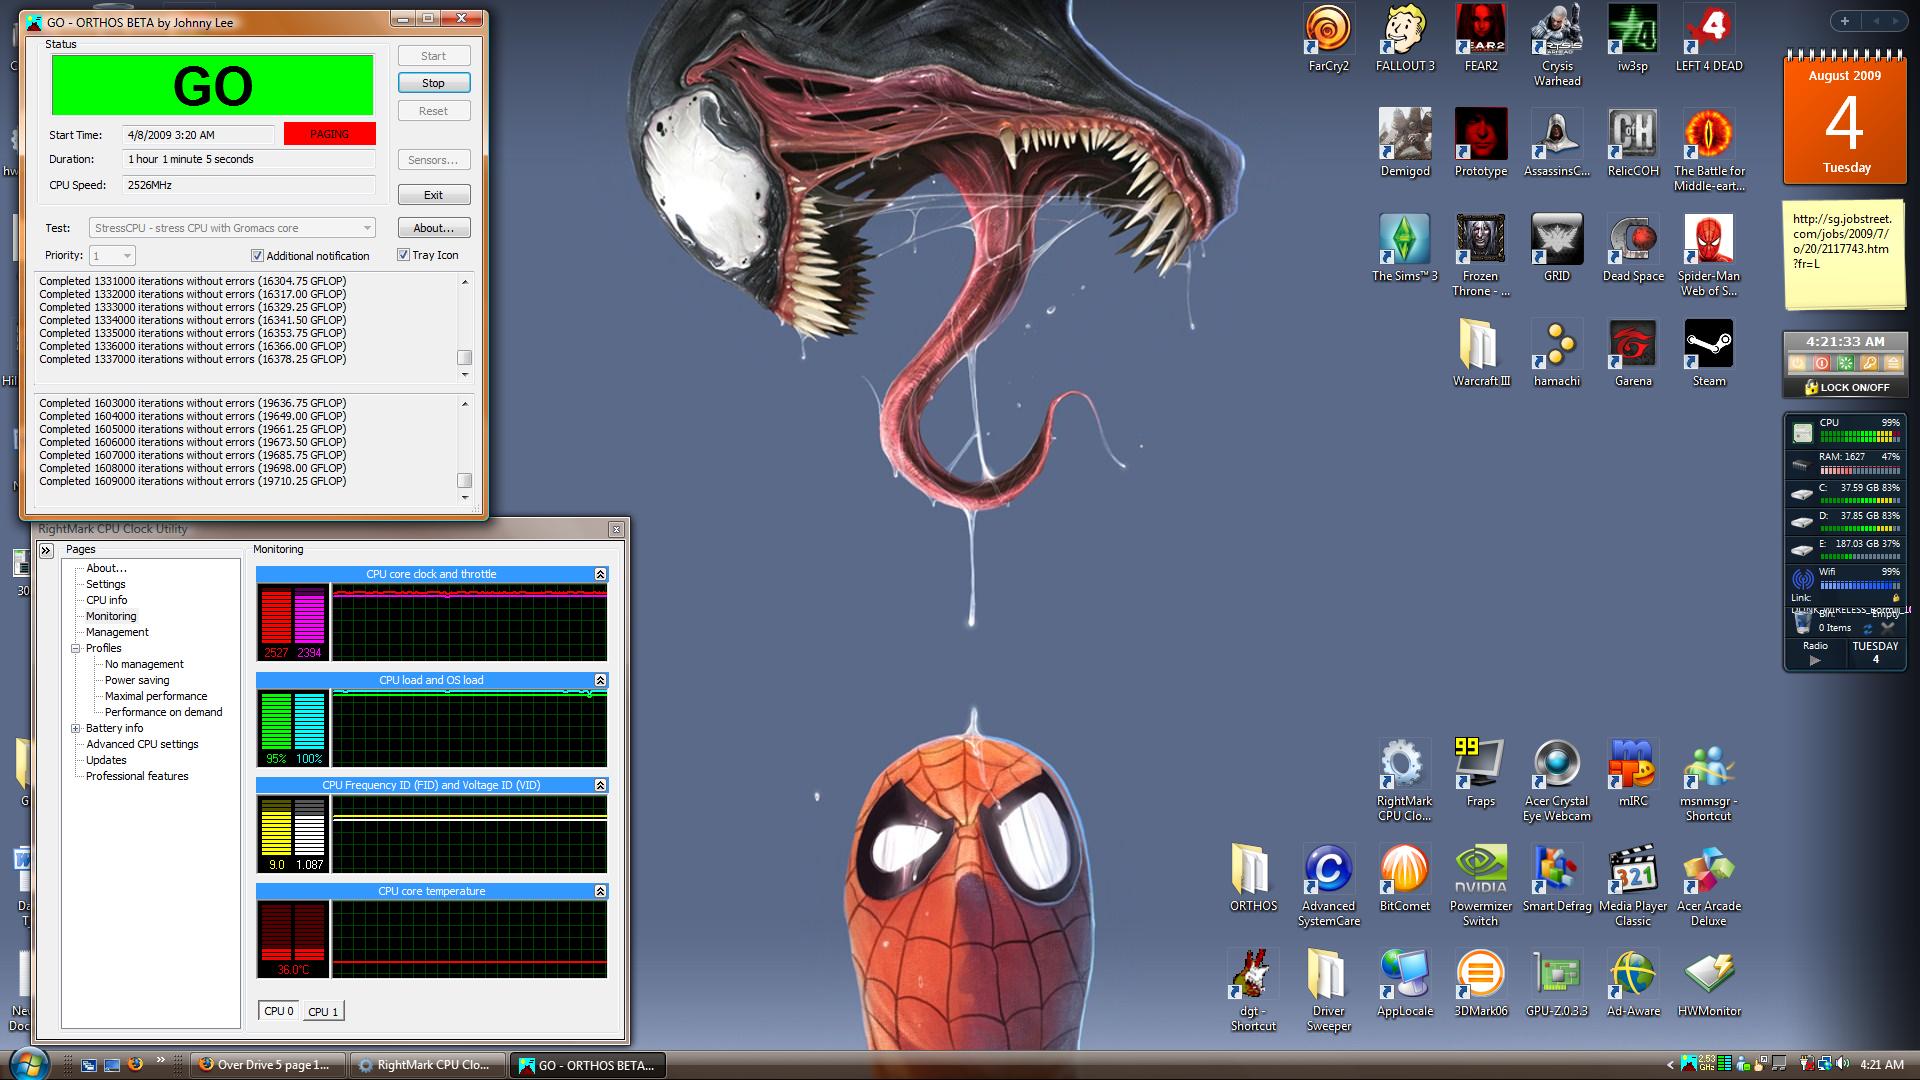This screenshot has height=1080, width=1920.
Task: Launch the Prototype game shortcut
Action: click(x=1480, y=143)
